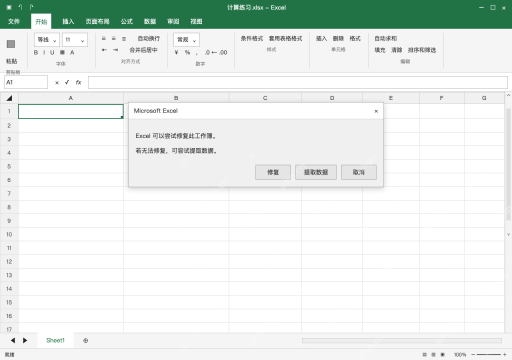
Task: Open 排序和筛选 sort and filter
Action: click(422, 50)
